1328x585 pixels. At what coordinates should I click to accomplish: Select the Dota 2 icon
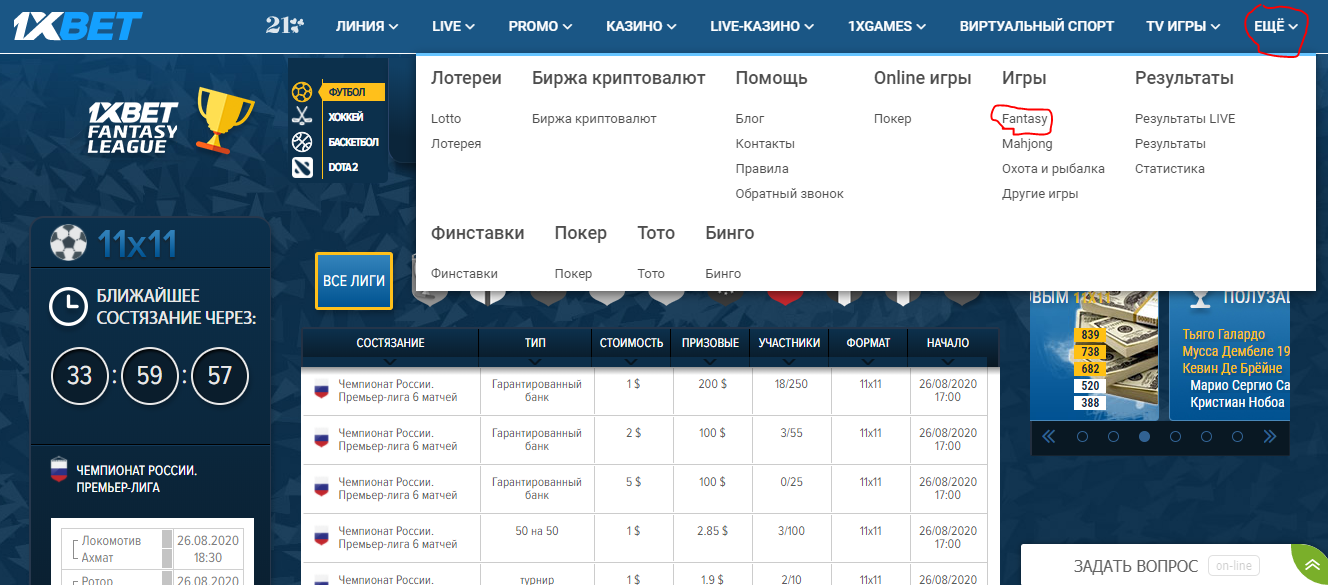(x=302, y=167)
